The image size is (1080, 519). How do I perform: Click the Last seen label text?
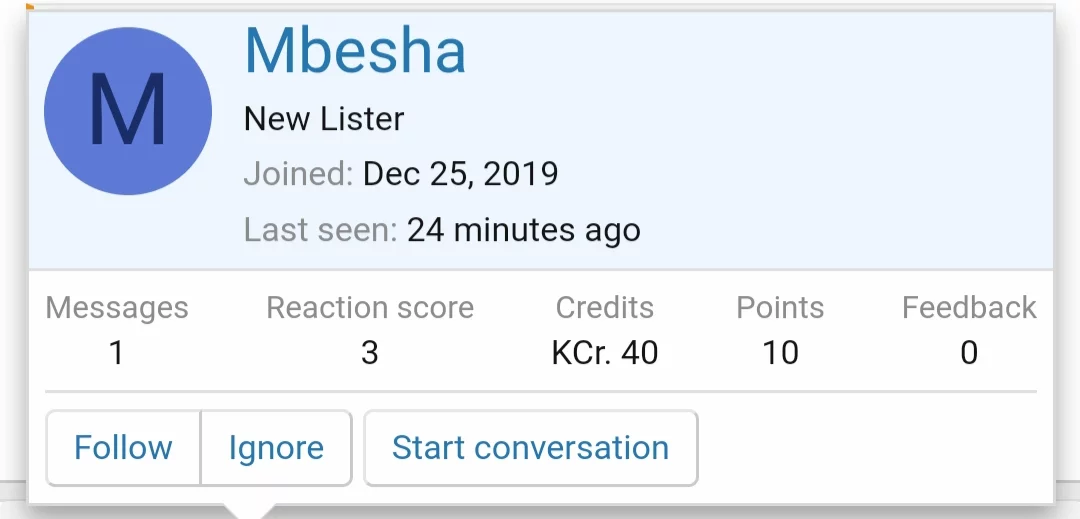coord(320,230)
